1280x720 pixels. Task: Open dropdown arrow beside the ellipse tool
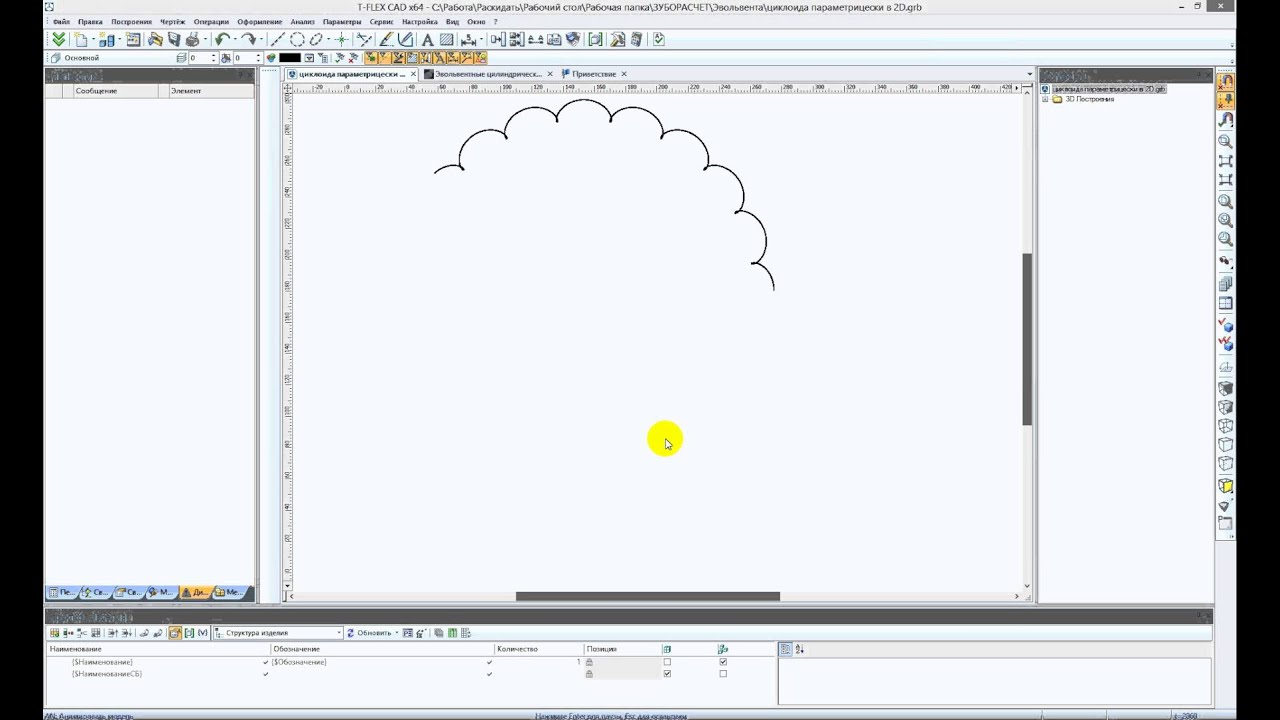[x=328, y=39]
